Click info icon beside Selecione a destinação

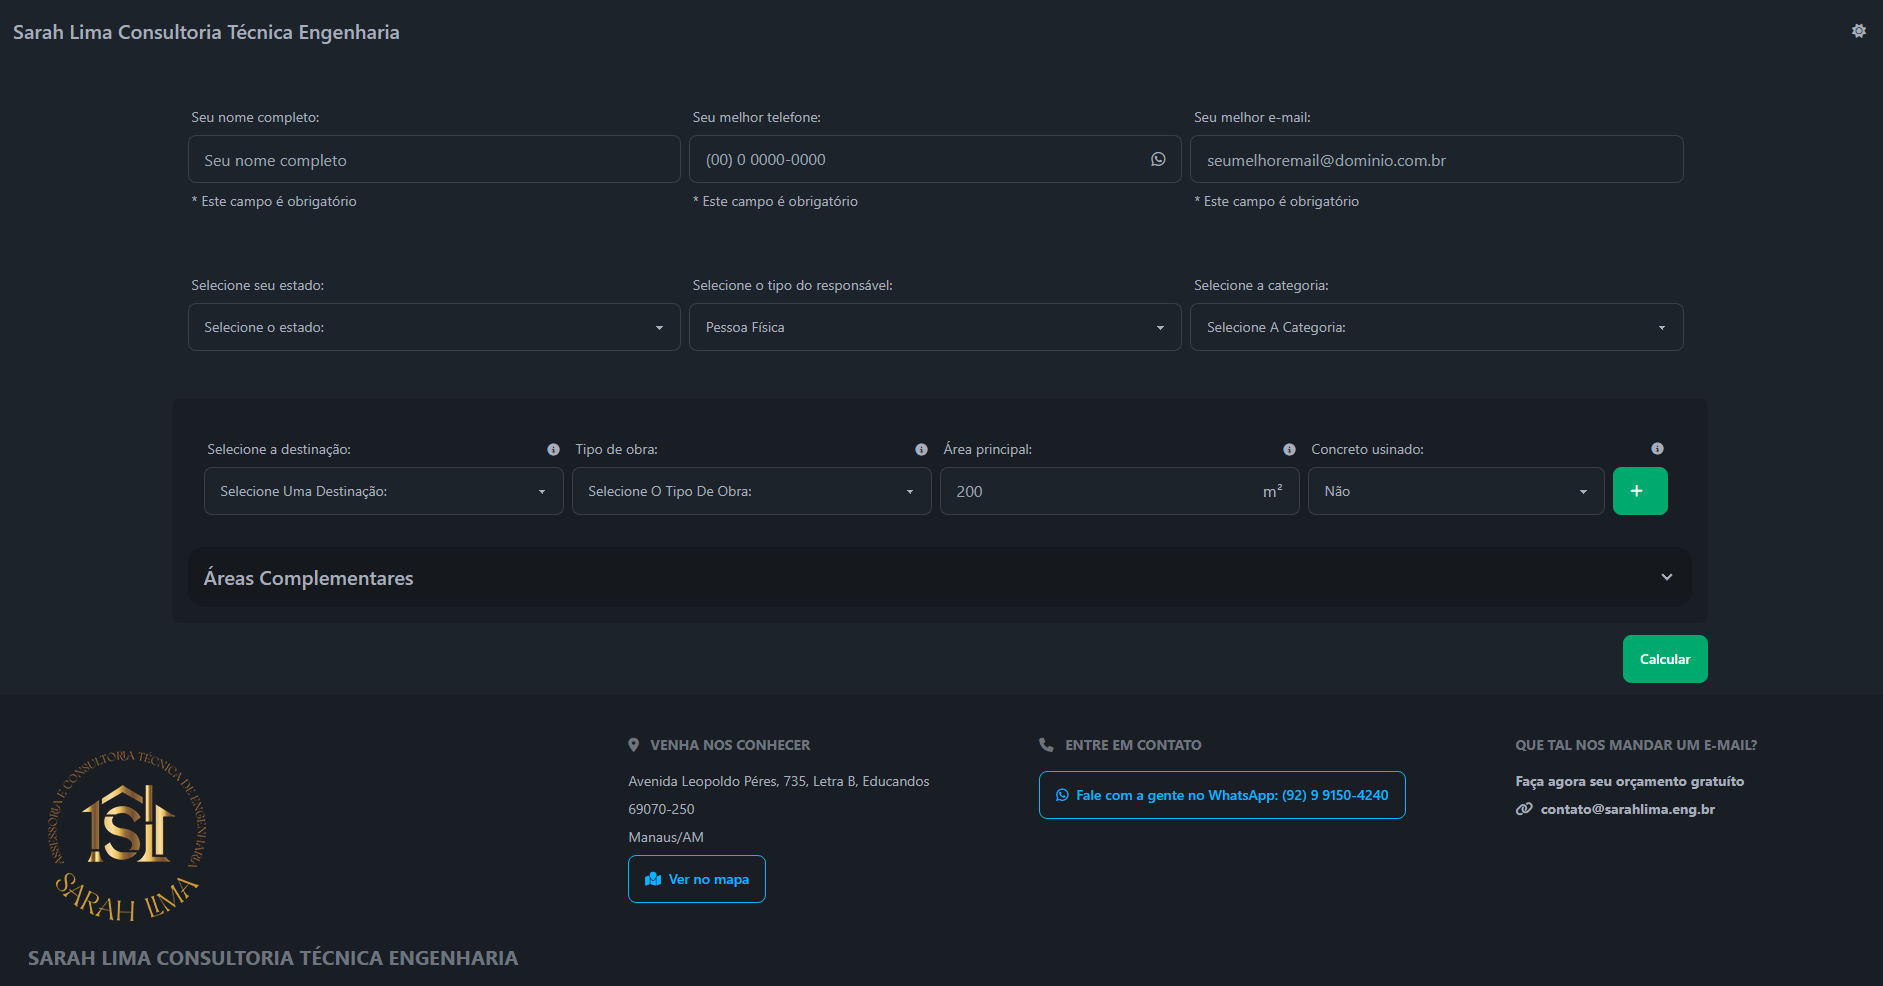point(553,450)
